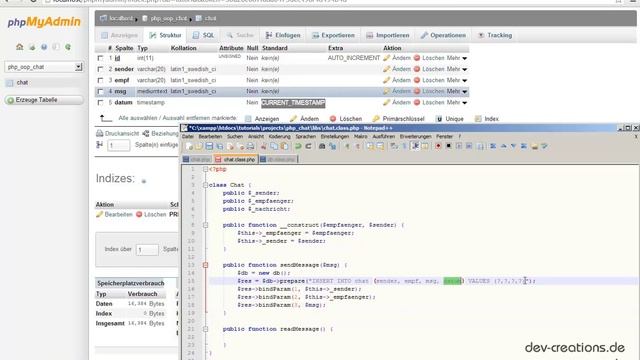Collapse the readMessage function fold marker
Screen dimensions: 640x360
click(x=205, y=329)
